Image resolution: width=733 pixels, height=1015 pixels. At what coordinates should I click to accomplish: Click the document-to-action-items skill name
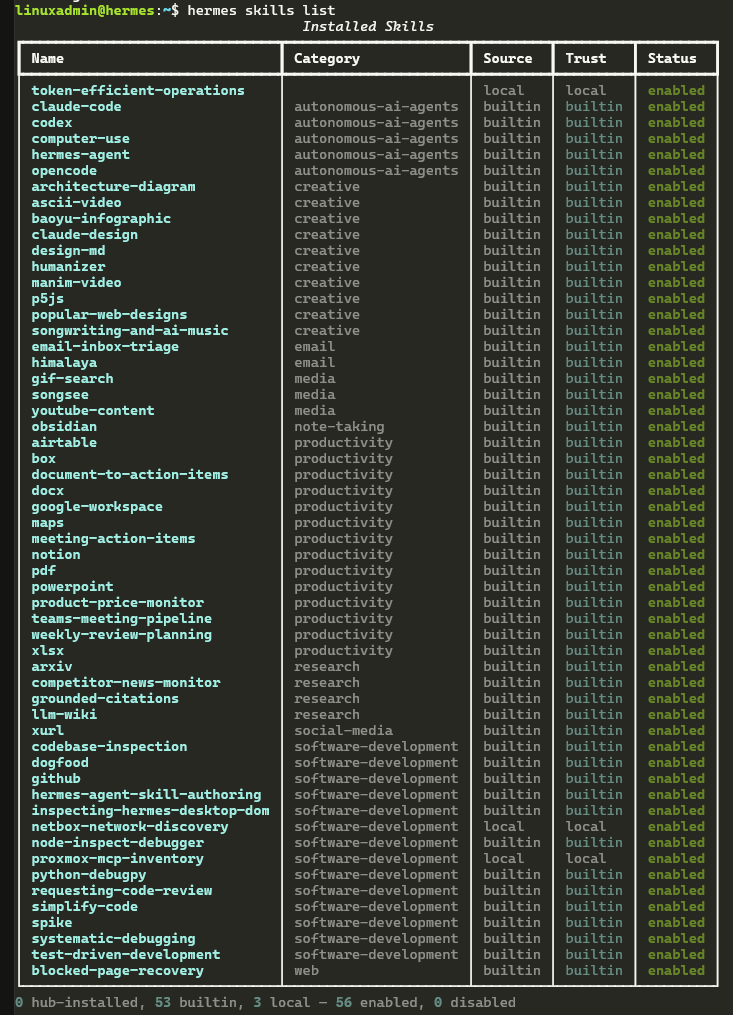point(130,474)
